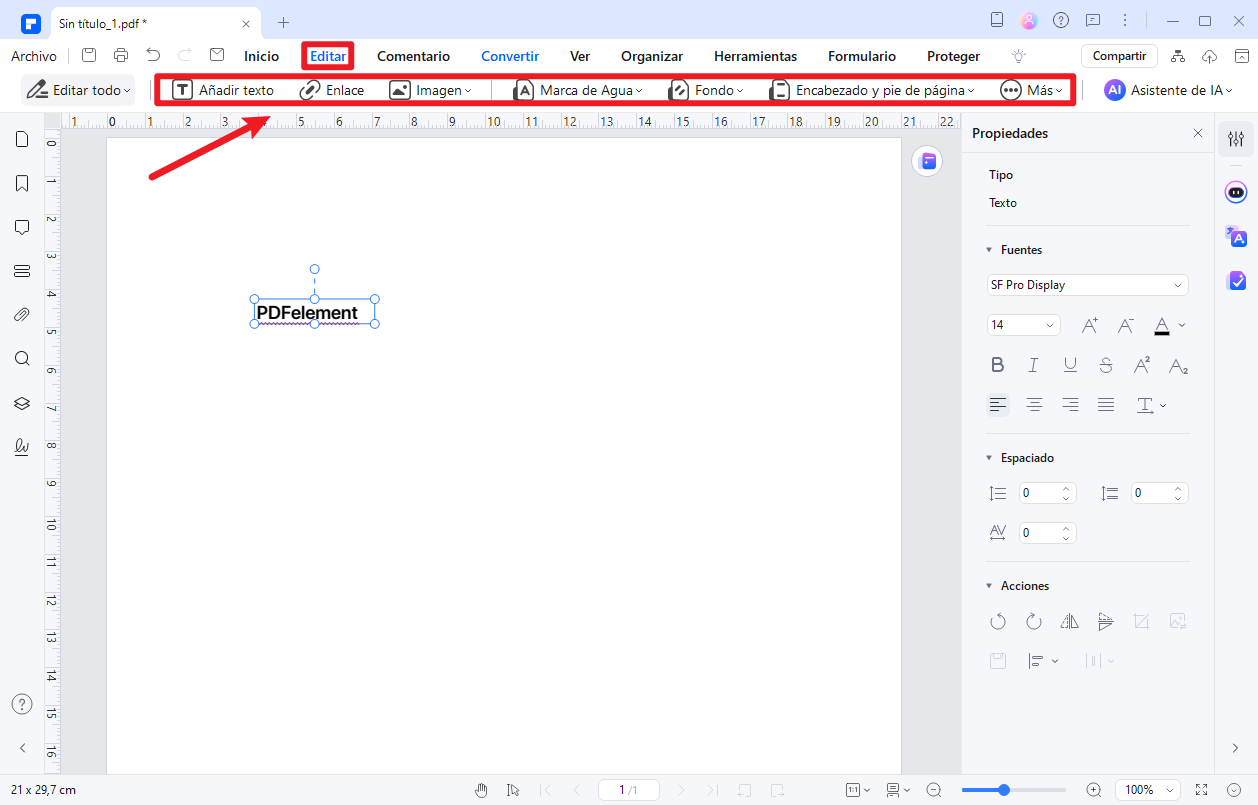
Task: Switch to the Convertir tab
Action: pyautogui.click(x=510, y=56)
